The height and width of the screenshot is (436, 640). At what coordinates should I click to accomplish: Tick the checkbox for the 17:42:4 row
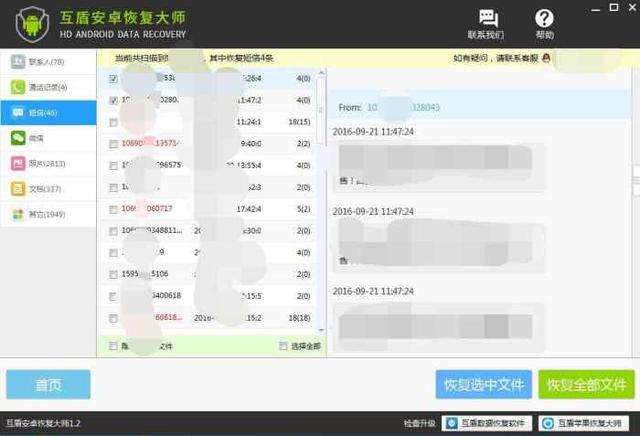113,209
